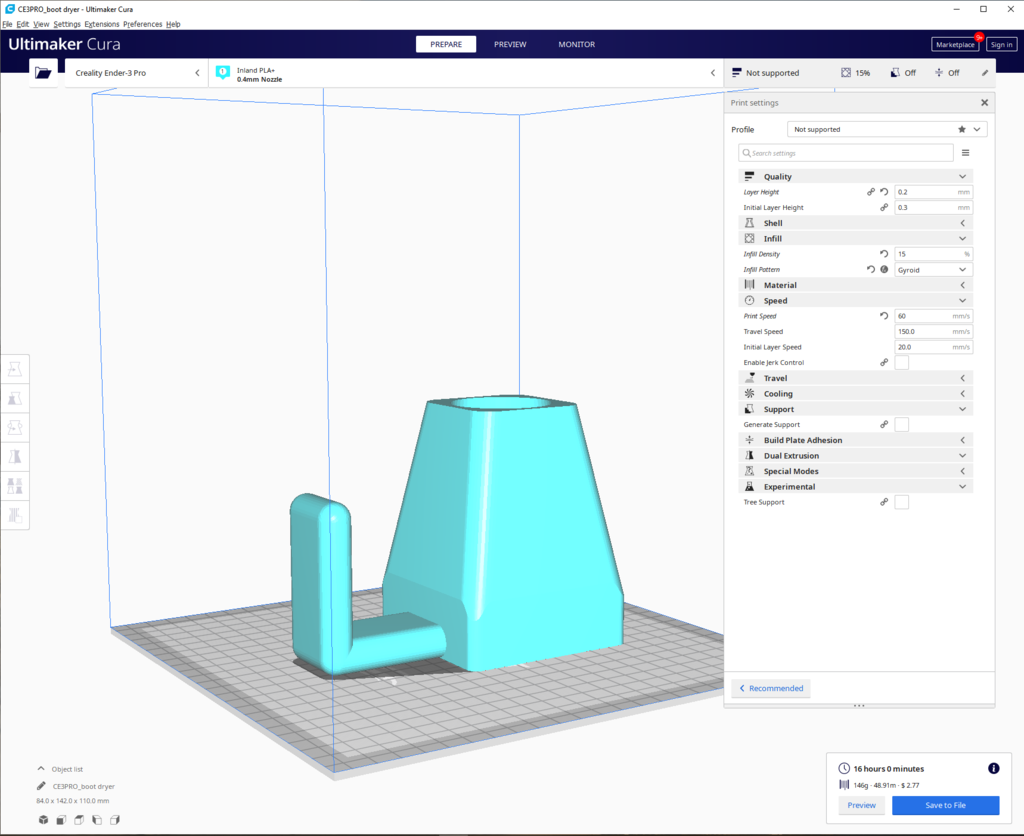Enable Generate Support checkbox
Image resolution: width=1024 pixels, height=836 pixels.
901,425
